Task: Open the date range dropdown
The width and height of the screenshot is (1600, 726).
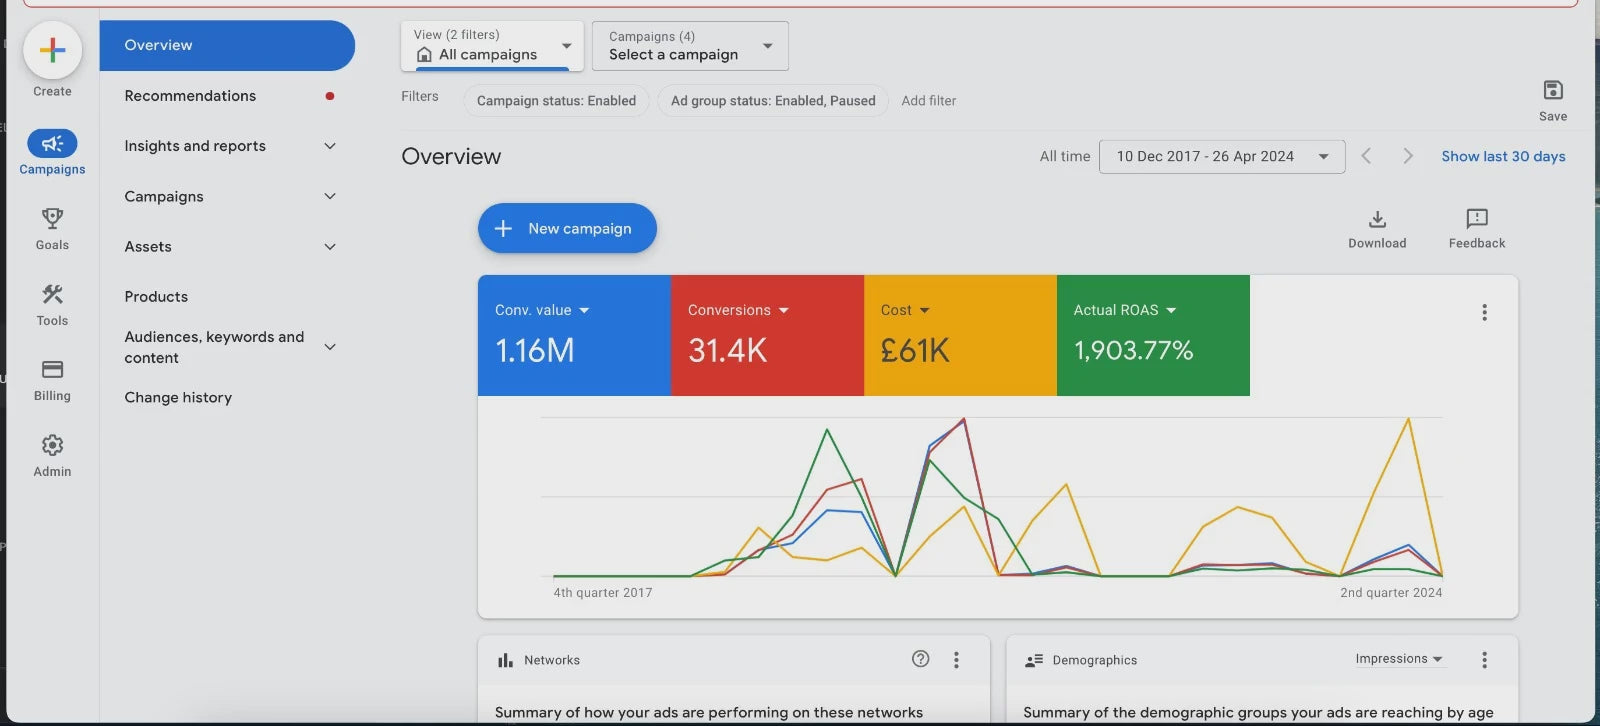Action: (1221, 157)
